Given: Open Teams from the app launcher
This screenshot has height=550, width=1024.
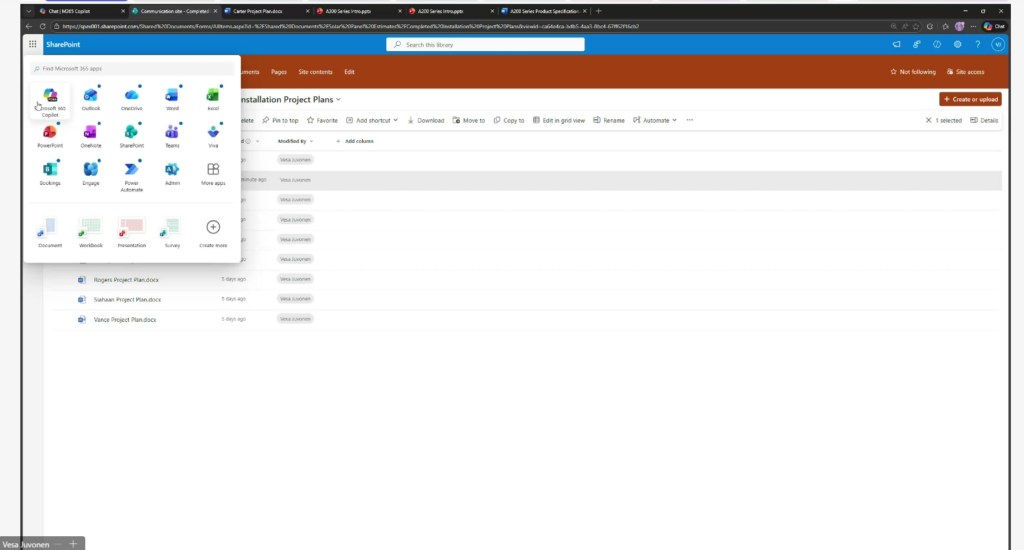Looking at the screenshot, I should pos(172,134).
